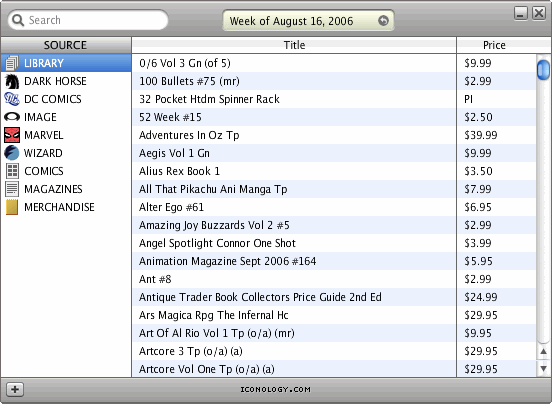Click the magnifying glass search icon
The height and width of the screenshot is (404, 552).
[18, 20]
